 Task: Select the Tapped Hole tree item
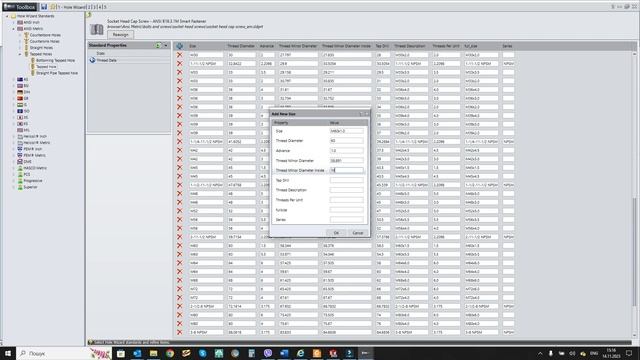46,67
